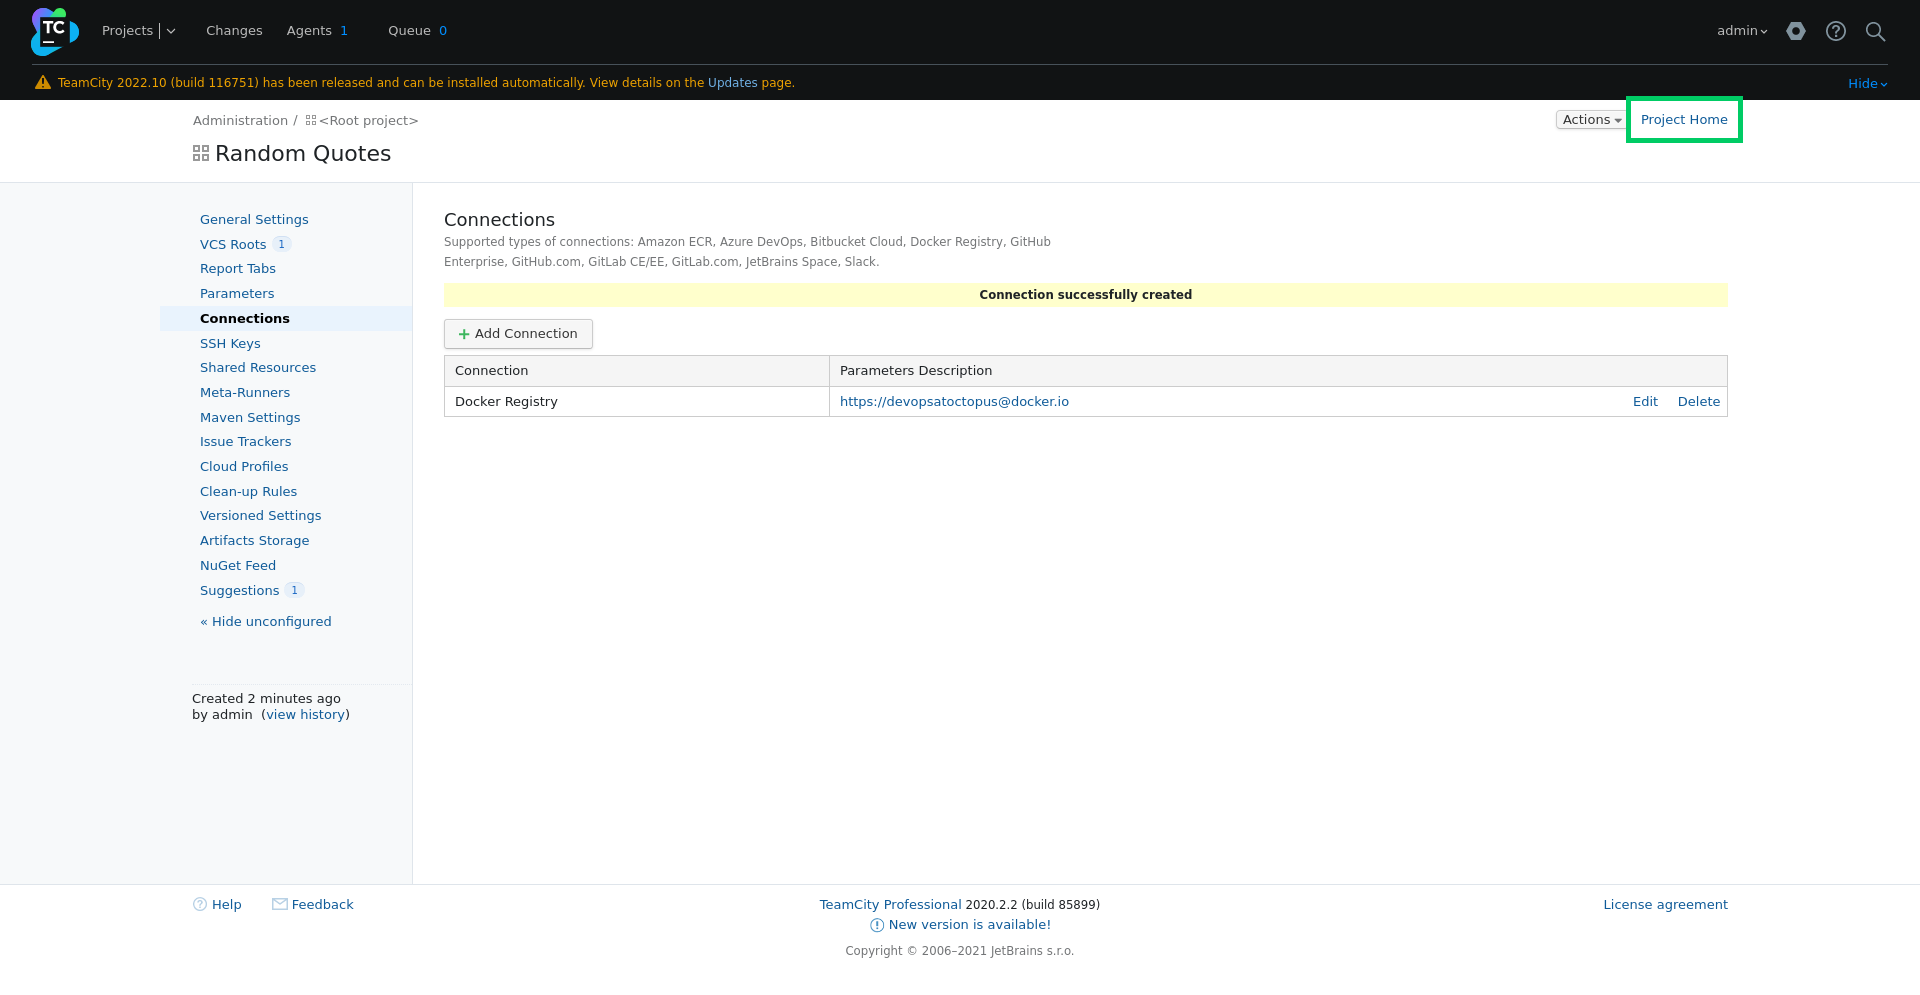Click the Parameters Description column header
1920x995 pixels.
(1278, 371)
